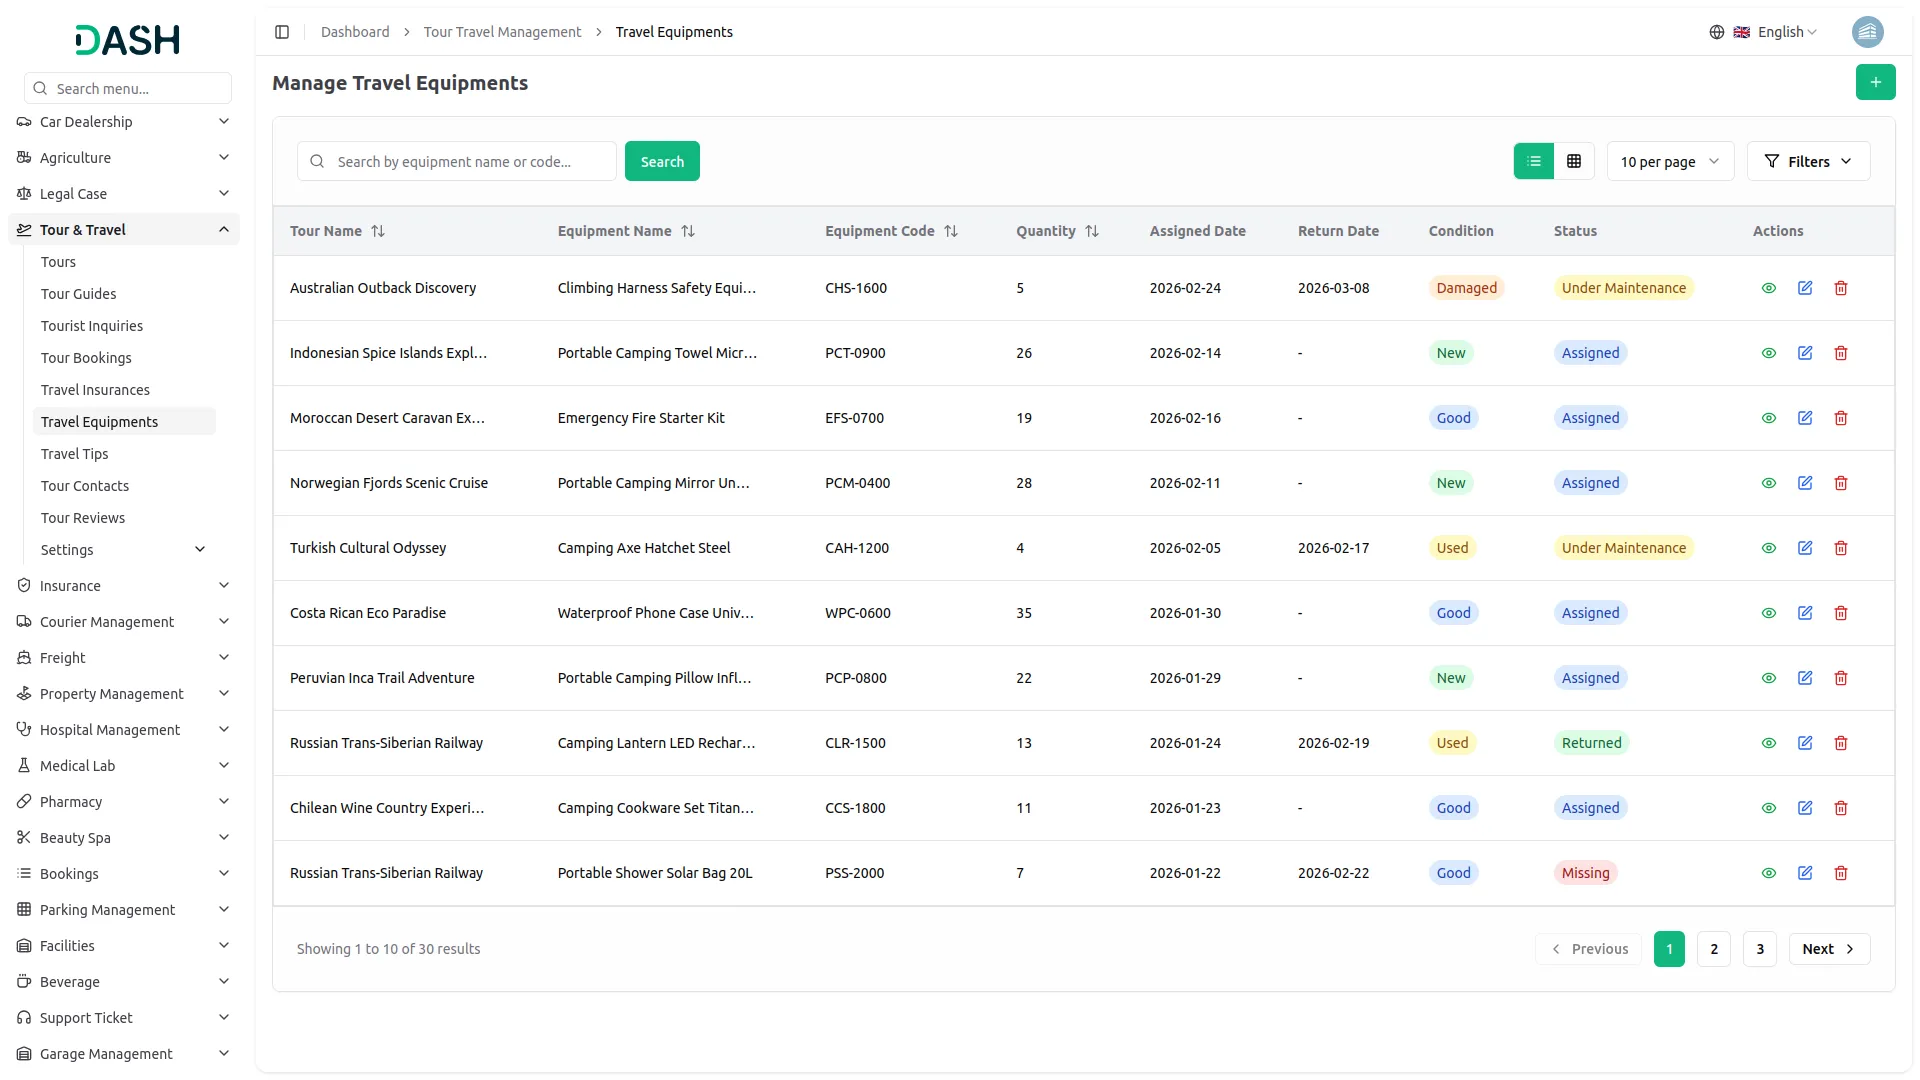Viewport: 1920px width, 1080px height.
Task: Switch to list view layout
Action: pos(1533,161)
